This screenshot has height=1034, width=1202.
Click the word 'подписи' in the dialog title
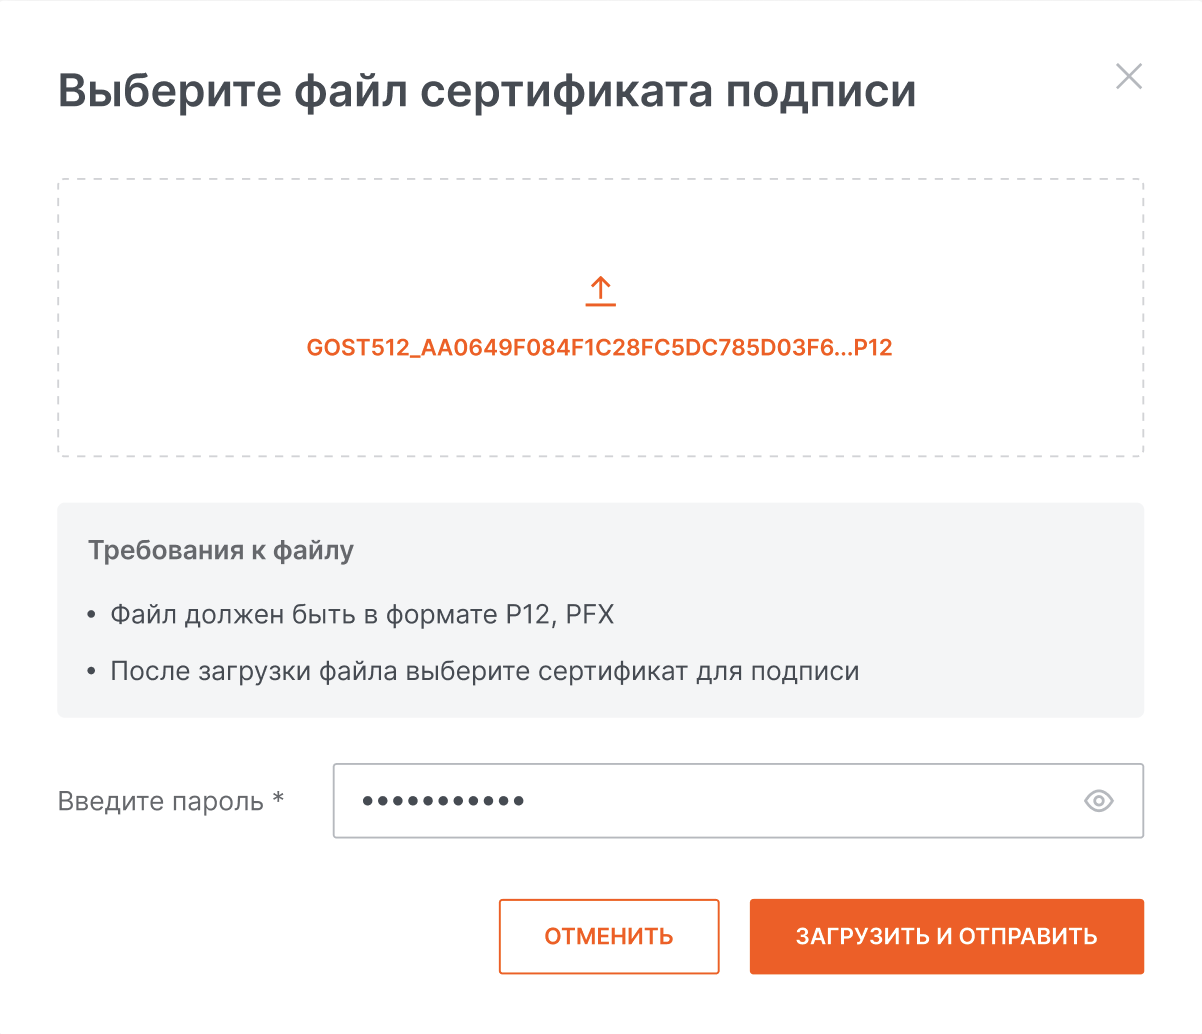[x=820, y=91]
